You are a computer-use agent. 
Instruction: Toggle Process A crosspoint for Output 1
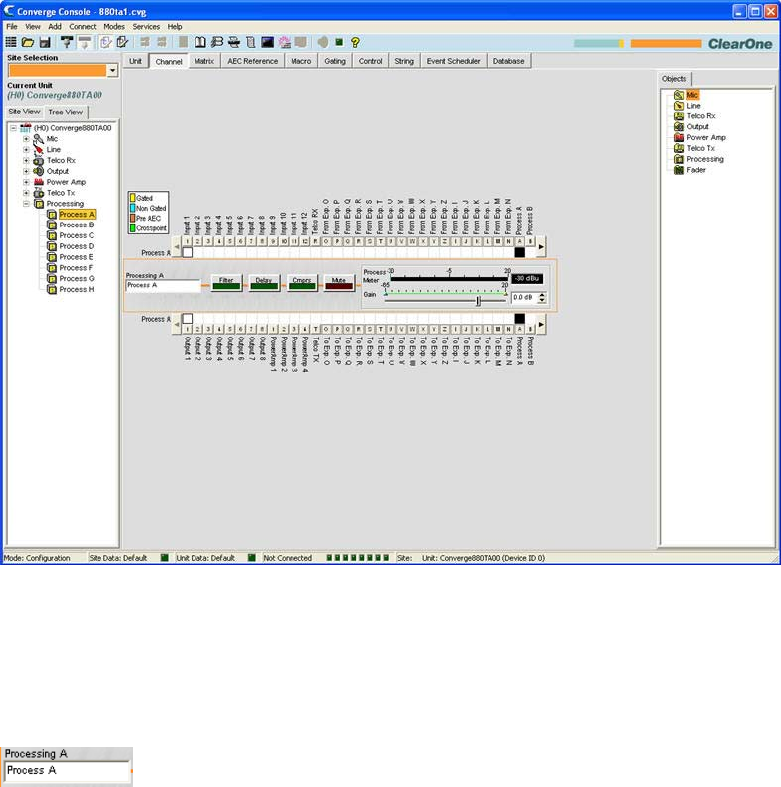[188, 319]
